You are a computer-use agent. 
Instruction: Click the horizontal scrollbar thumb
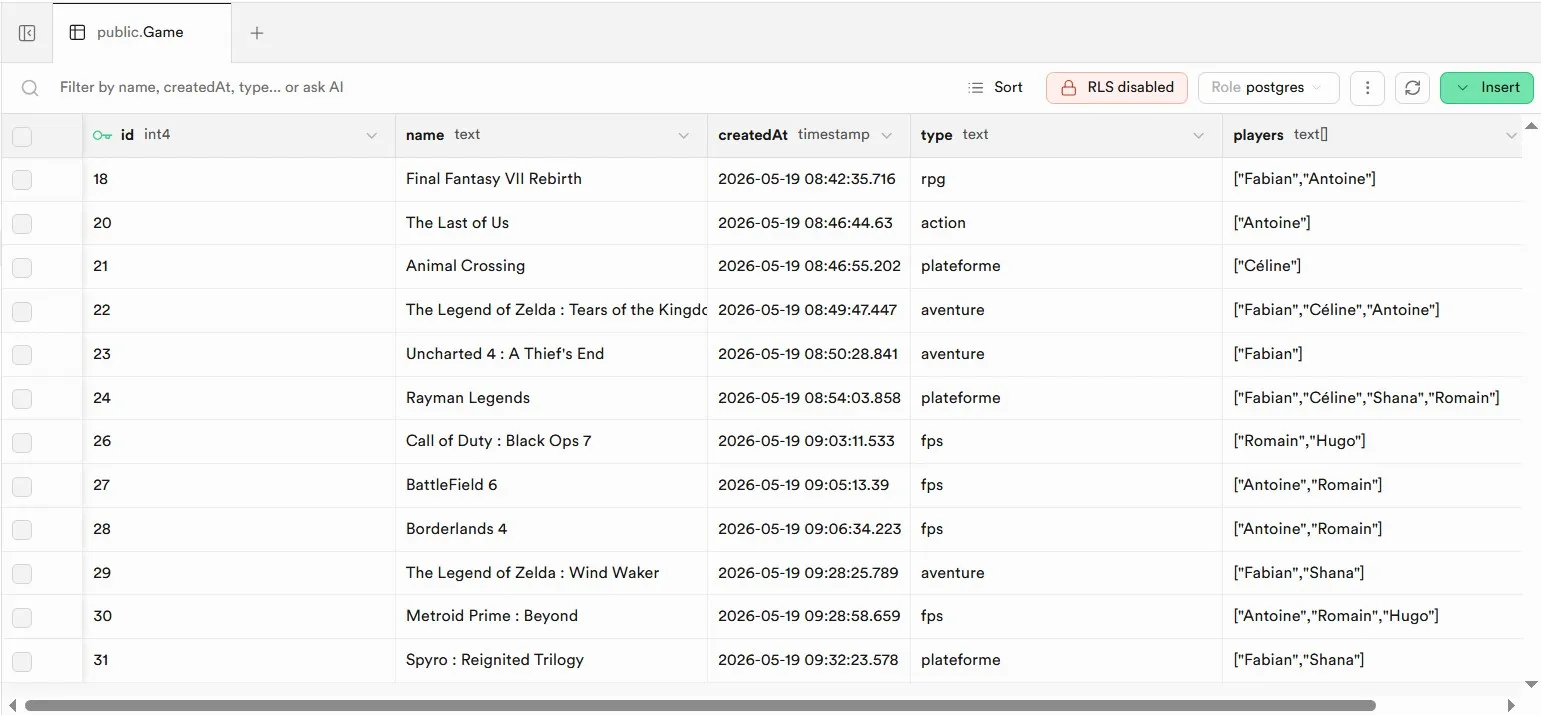pos(700,706)
